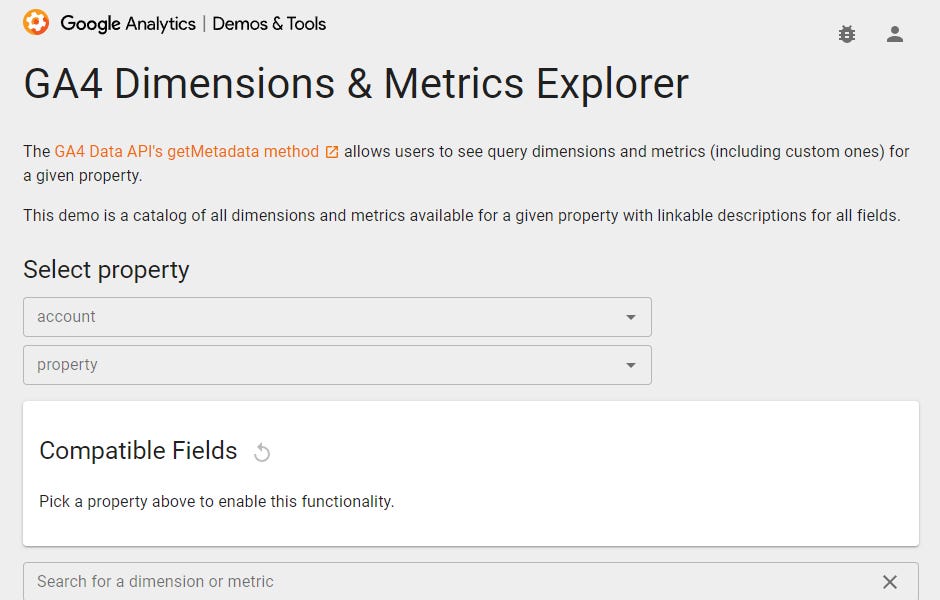
Task: Clear the search using the X icon
Action: coord(890,581)
